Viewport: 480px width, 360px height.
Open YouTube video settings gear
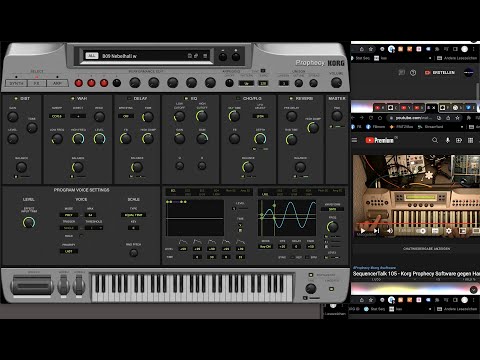pyautogui.click(x=449, y=231)
